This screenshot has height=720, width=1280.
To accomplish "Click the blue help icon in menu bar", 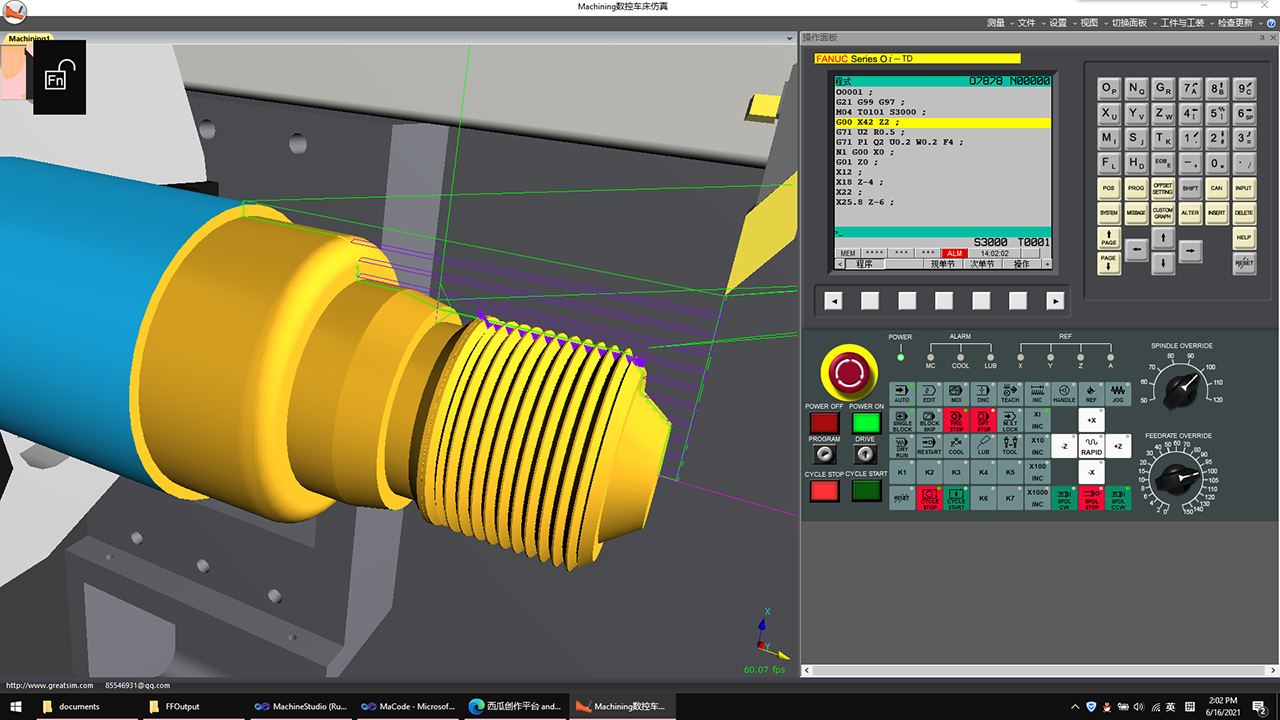I will pos(1271,23).
